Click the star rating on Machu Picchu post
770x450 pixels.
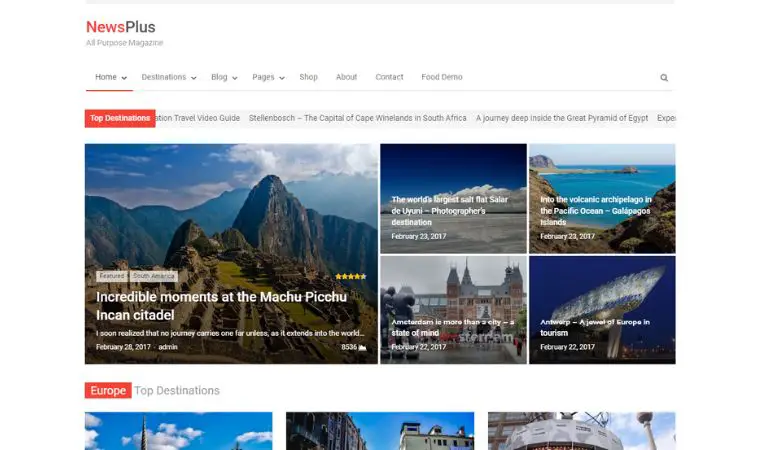[351, 277]
